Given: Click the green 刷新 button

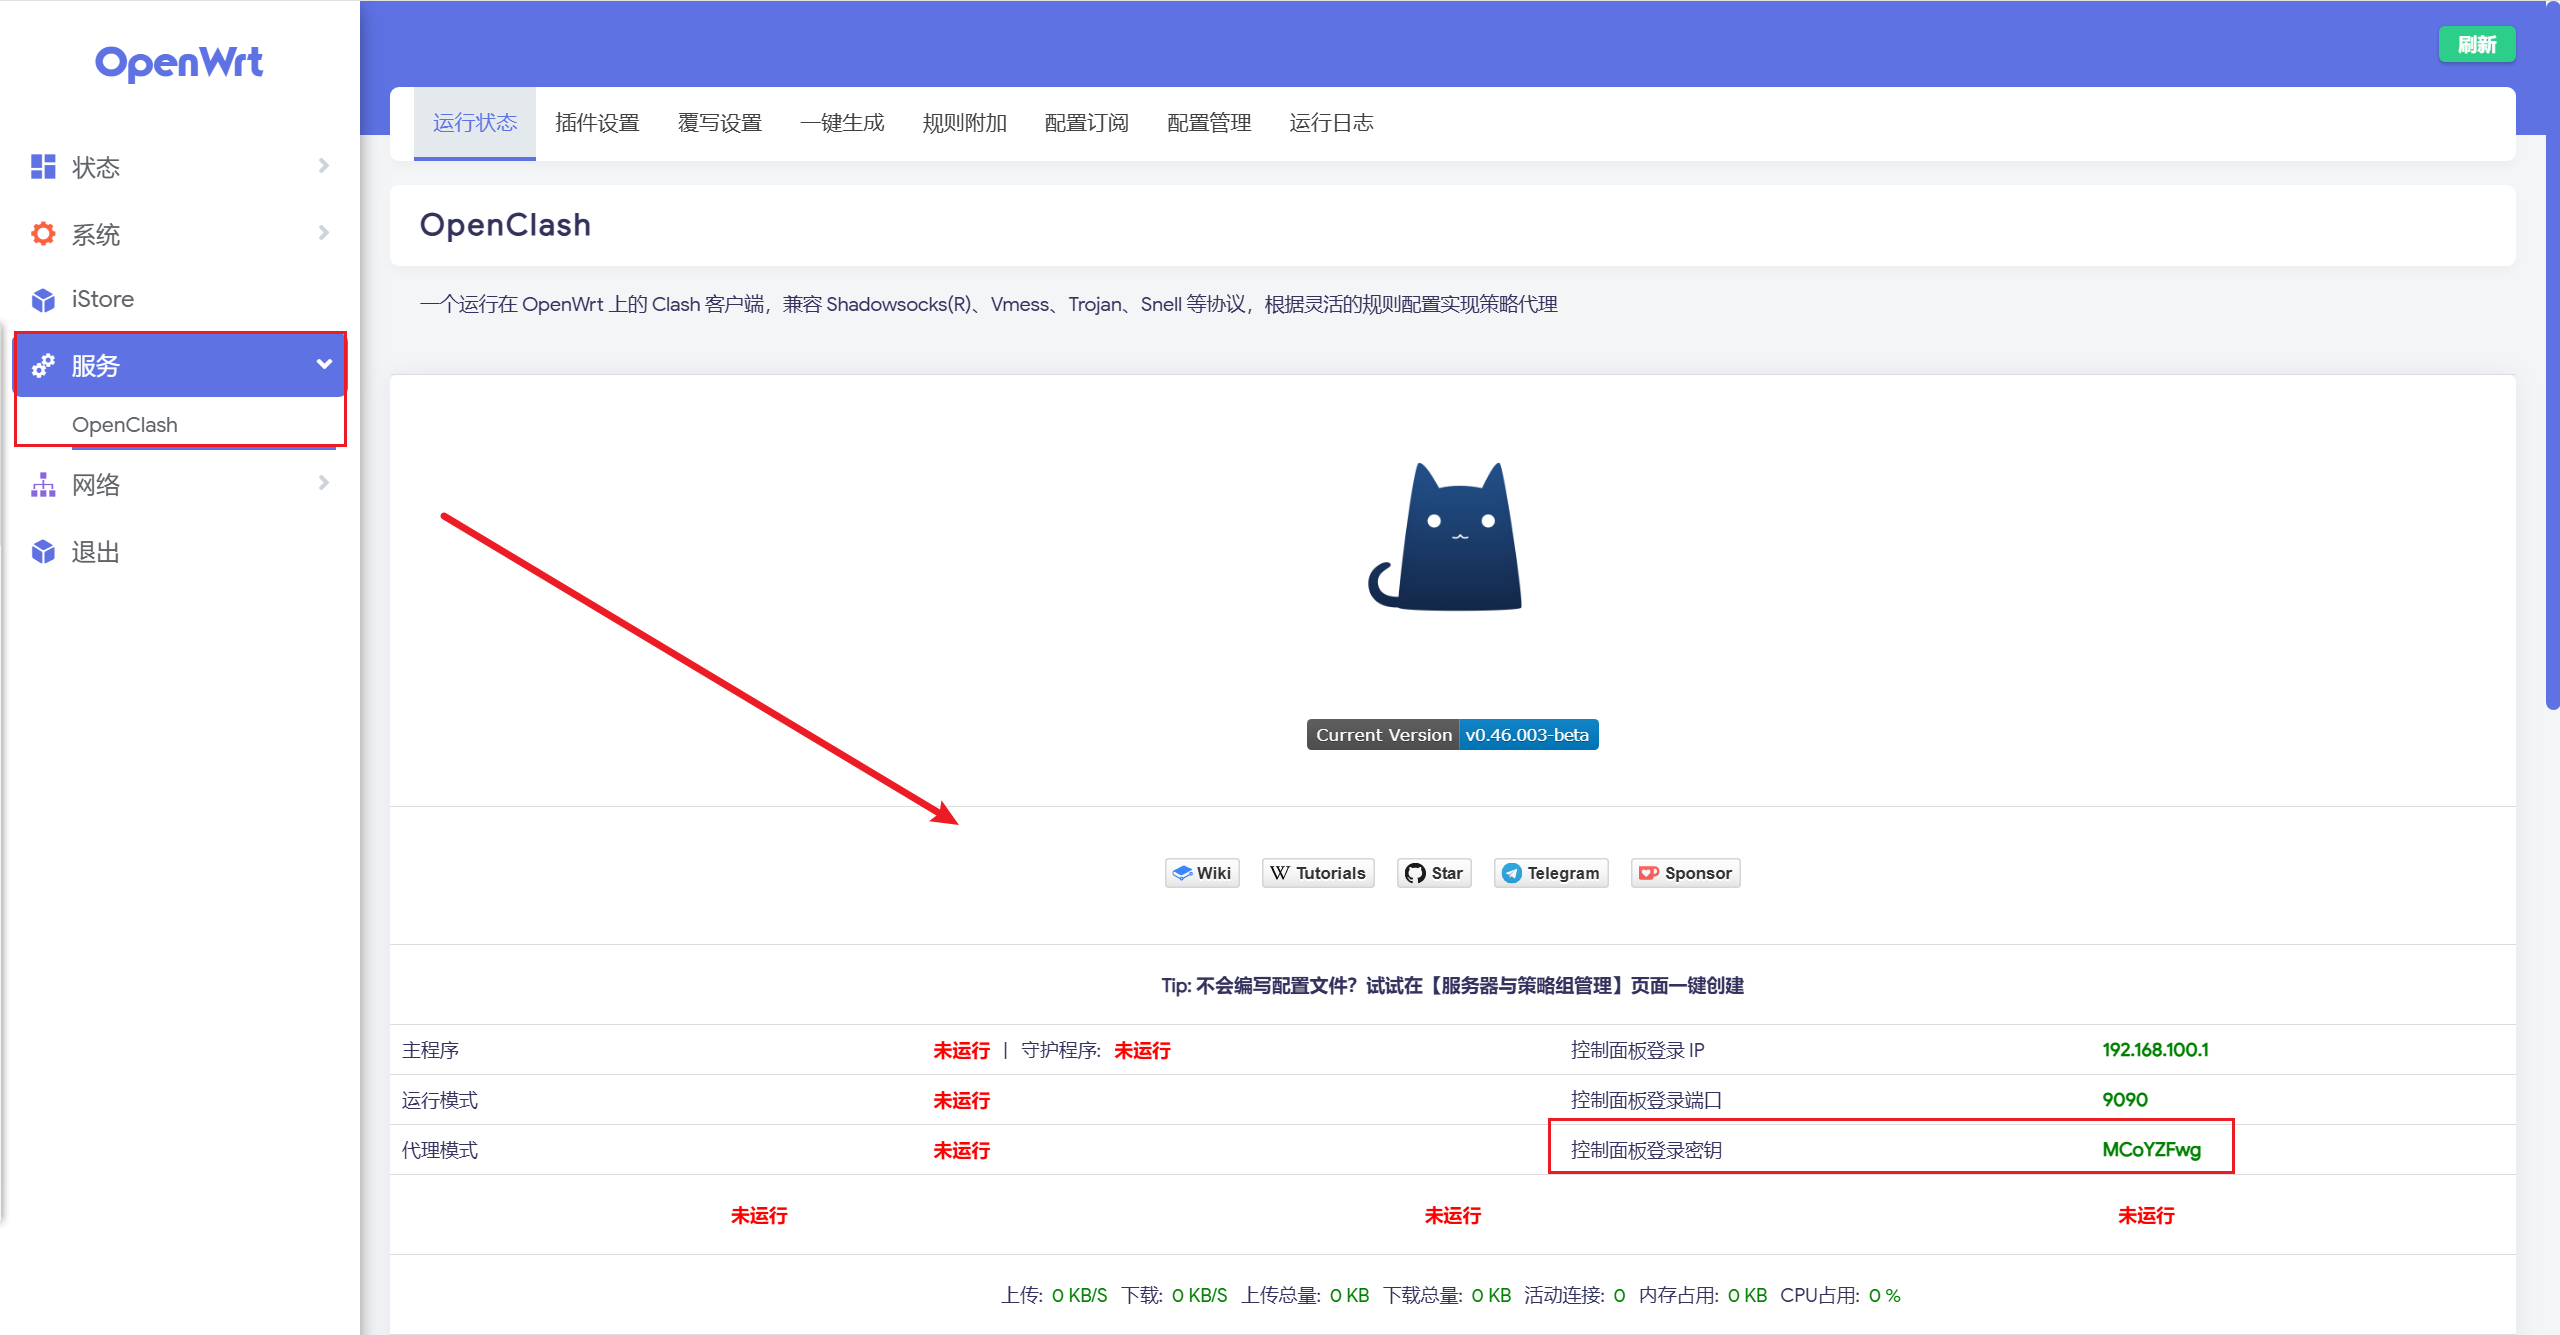Looking at the screenshot, I should coord(2477,44).
